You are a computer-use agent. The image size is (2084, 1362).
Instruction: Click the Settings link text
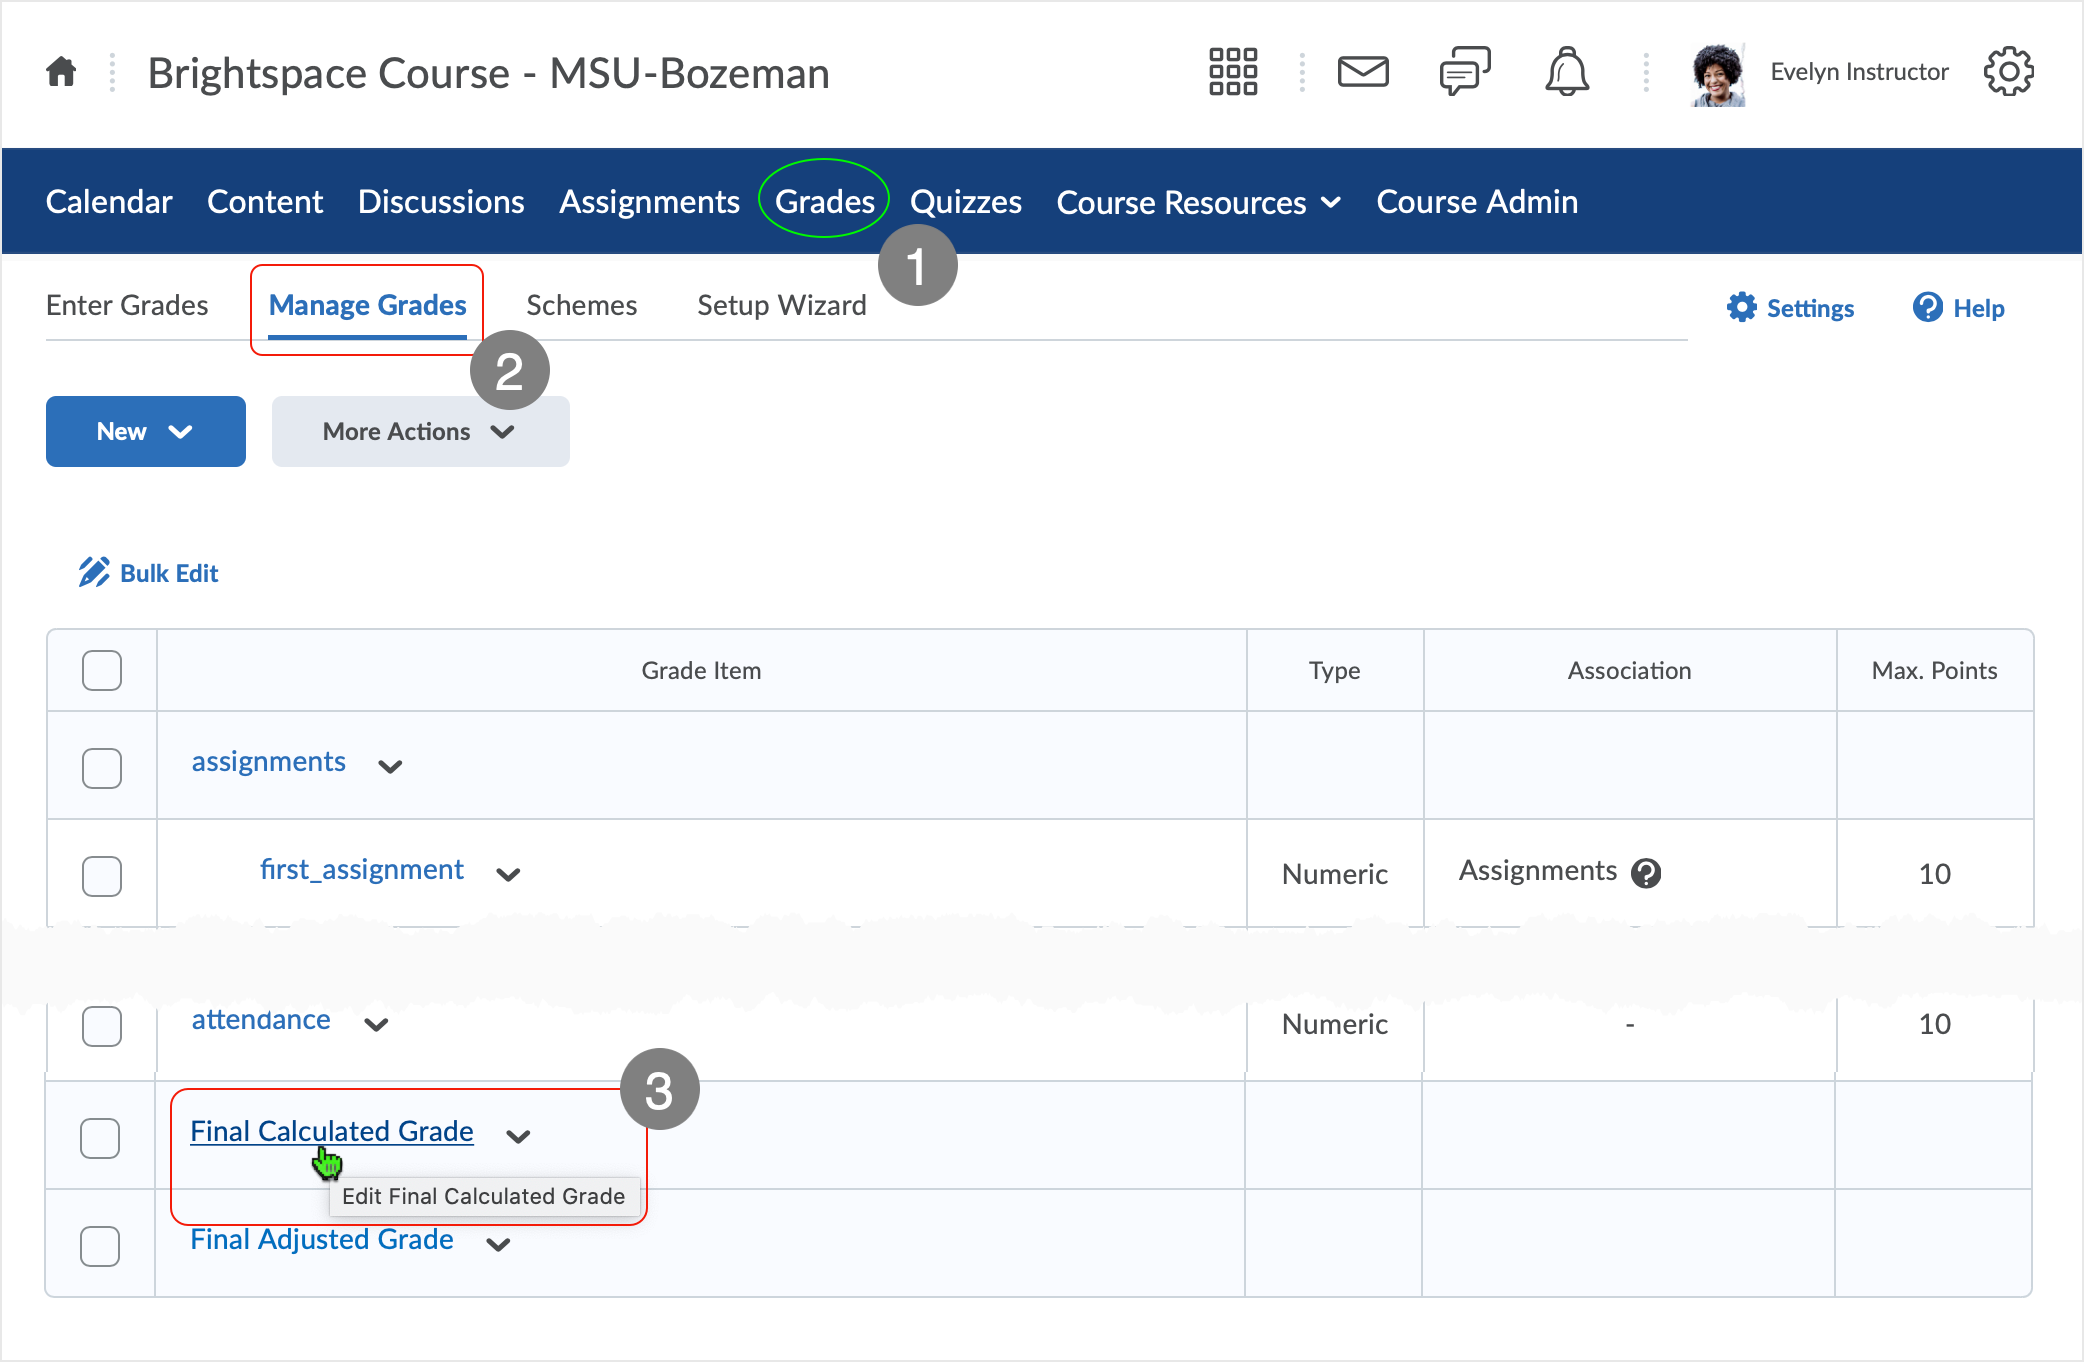tap(1810, 308)
